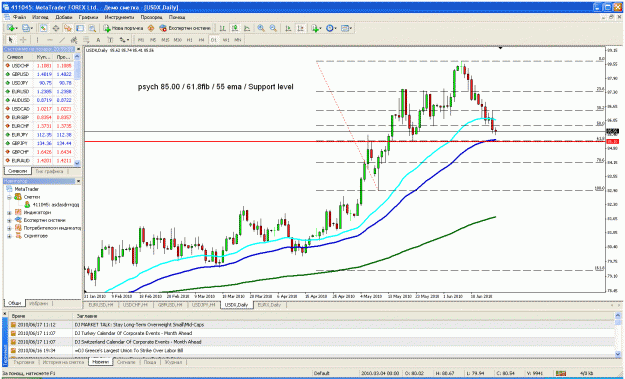Toggle the Navigator window star icon

tap(68, 28)
